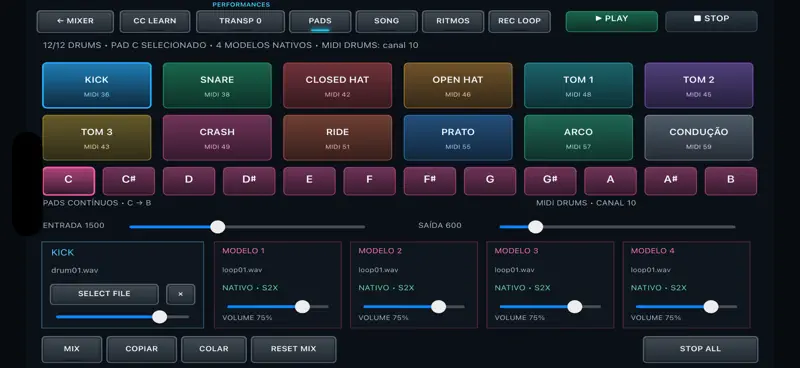The height and width of the screenshot is (368, 800).
Task: Click SELECT FILE for the KICK sample
Action: pyautogui.click(x=104, y=294)
